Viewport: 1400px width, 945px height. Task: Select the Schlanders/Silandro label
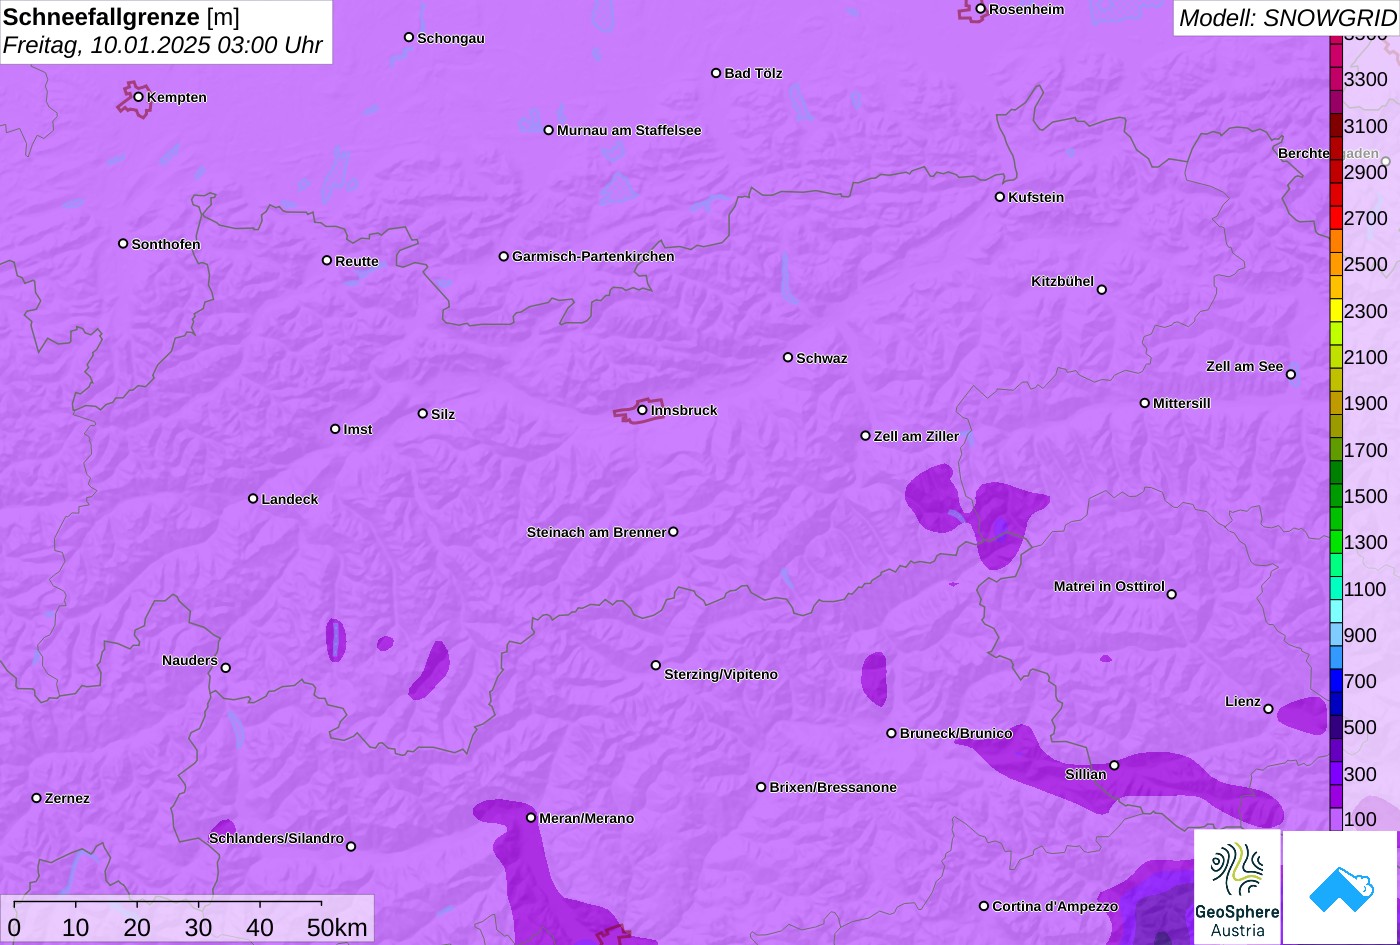click(276, 838)
